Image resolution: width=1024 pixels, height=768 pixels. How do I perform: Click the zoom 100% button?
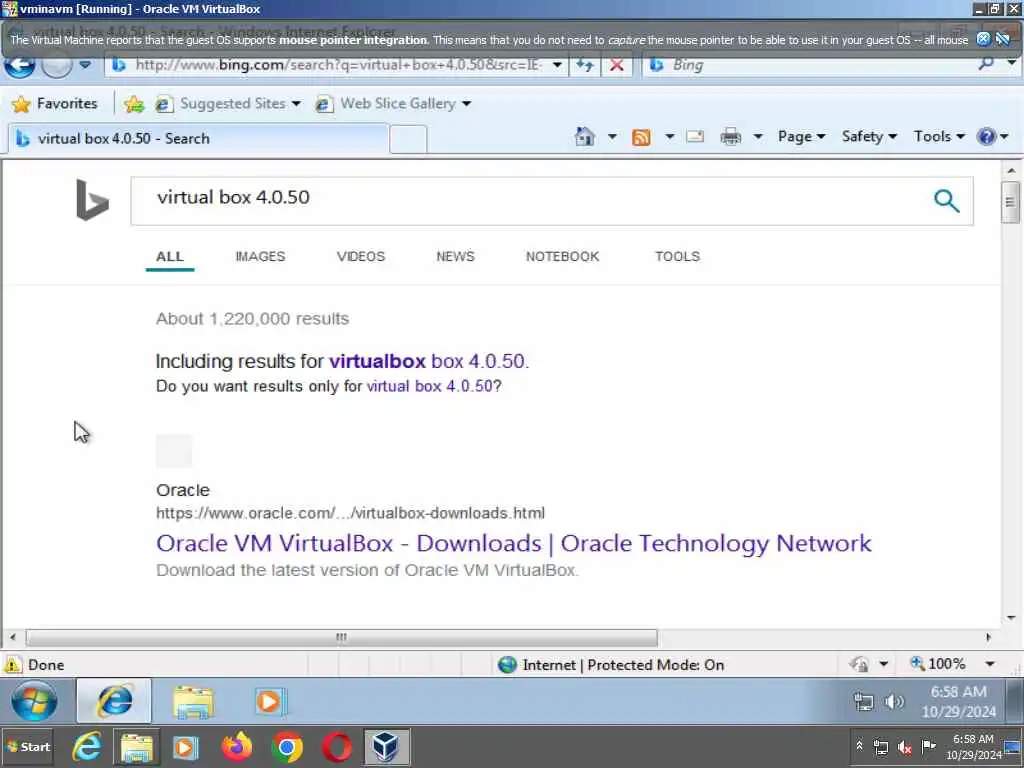tap(938, 664)
